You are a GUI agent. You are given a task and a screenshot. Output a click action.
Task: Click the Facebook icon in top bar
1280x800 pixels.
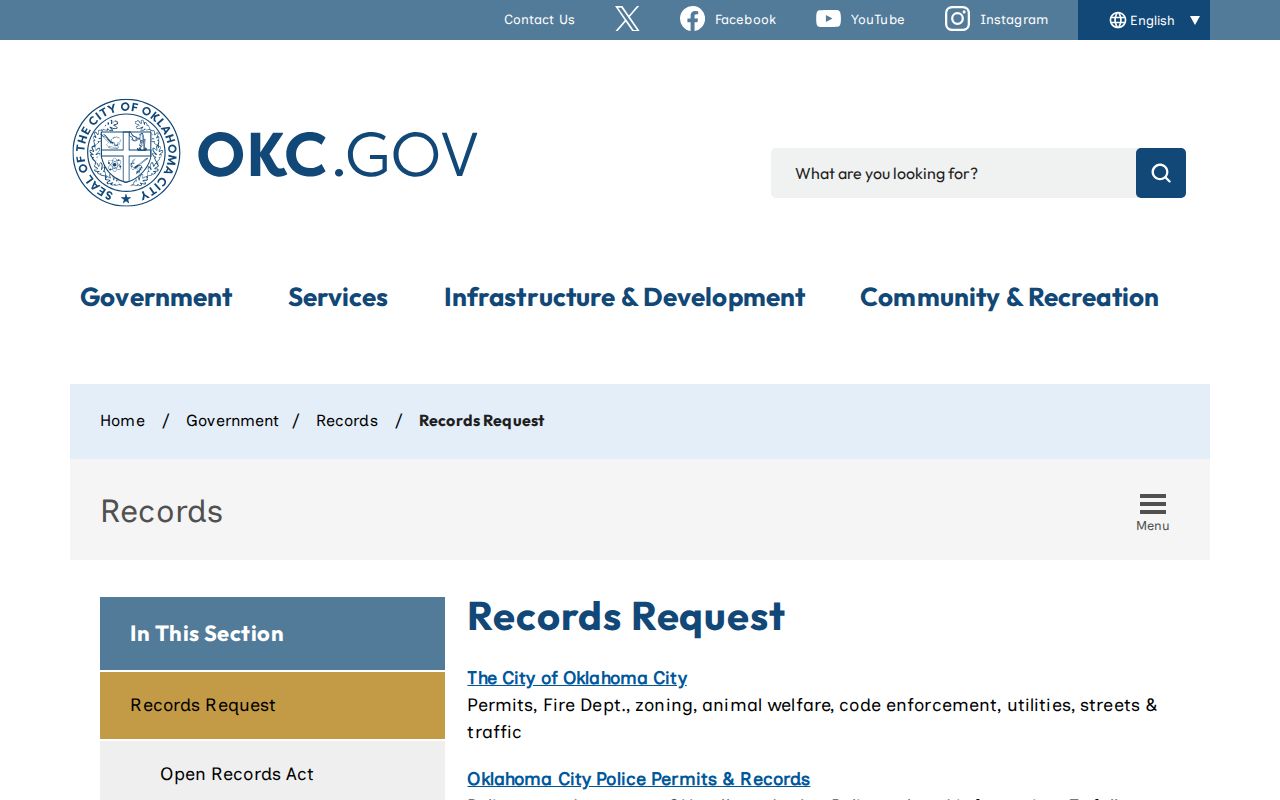click(692, 19)
